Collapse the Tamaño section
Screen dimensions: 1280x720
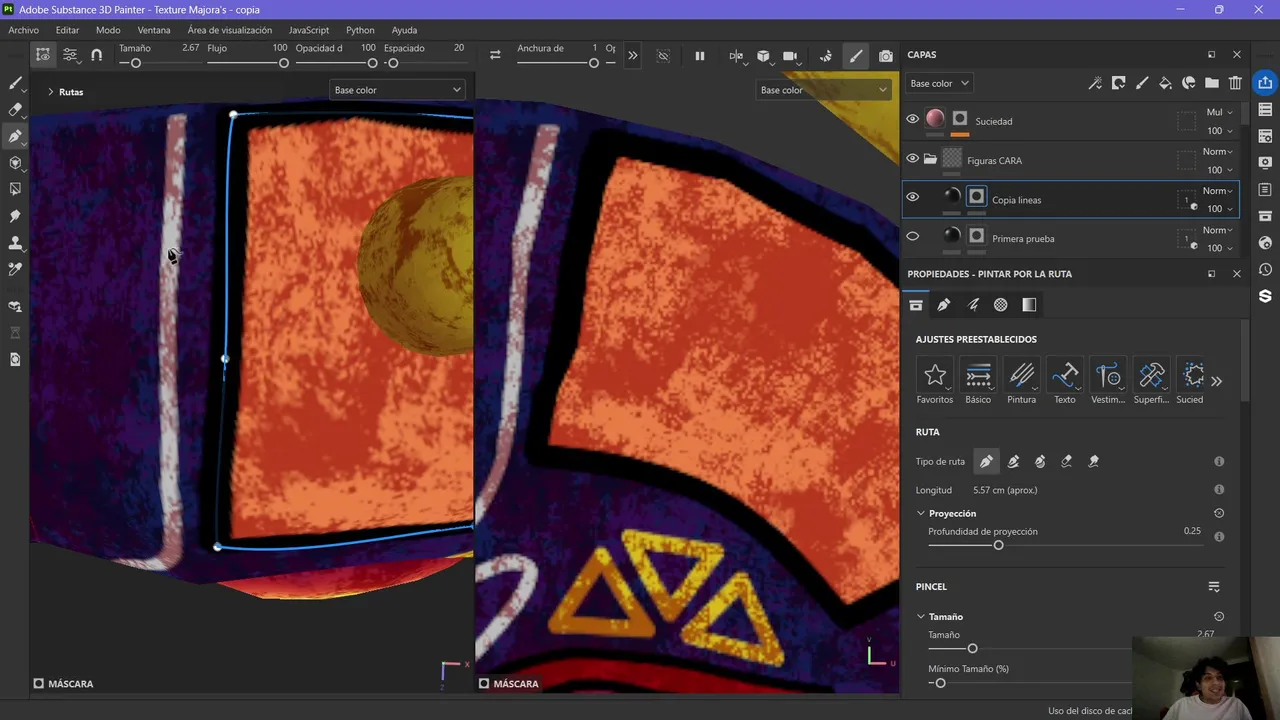coord(921,617)
